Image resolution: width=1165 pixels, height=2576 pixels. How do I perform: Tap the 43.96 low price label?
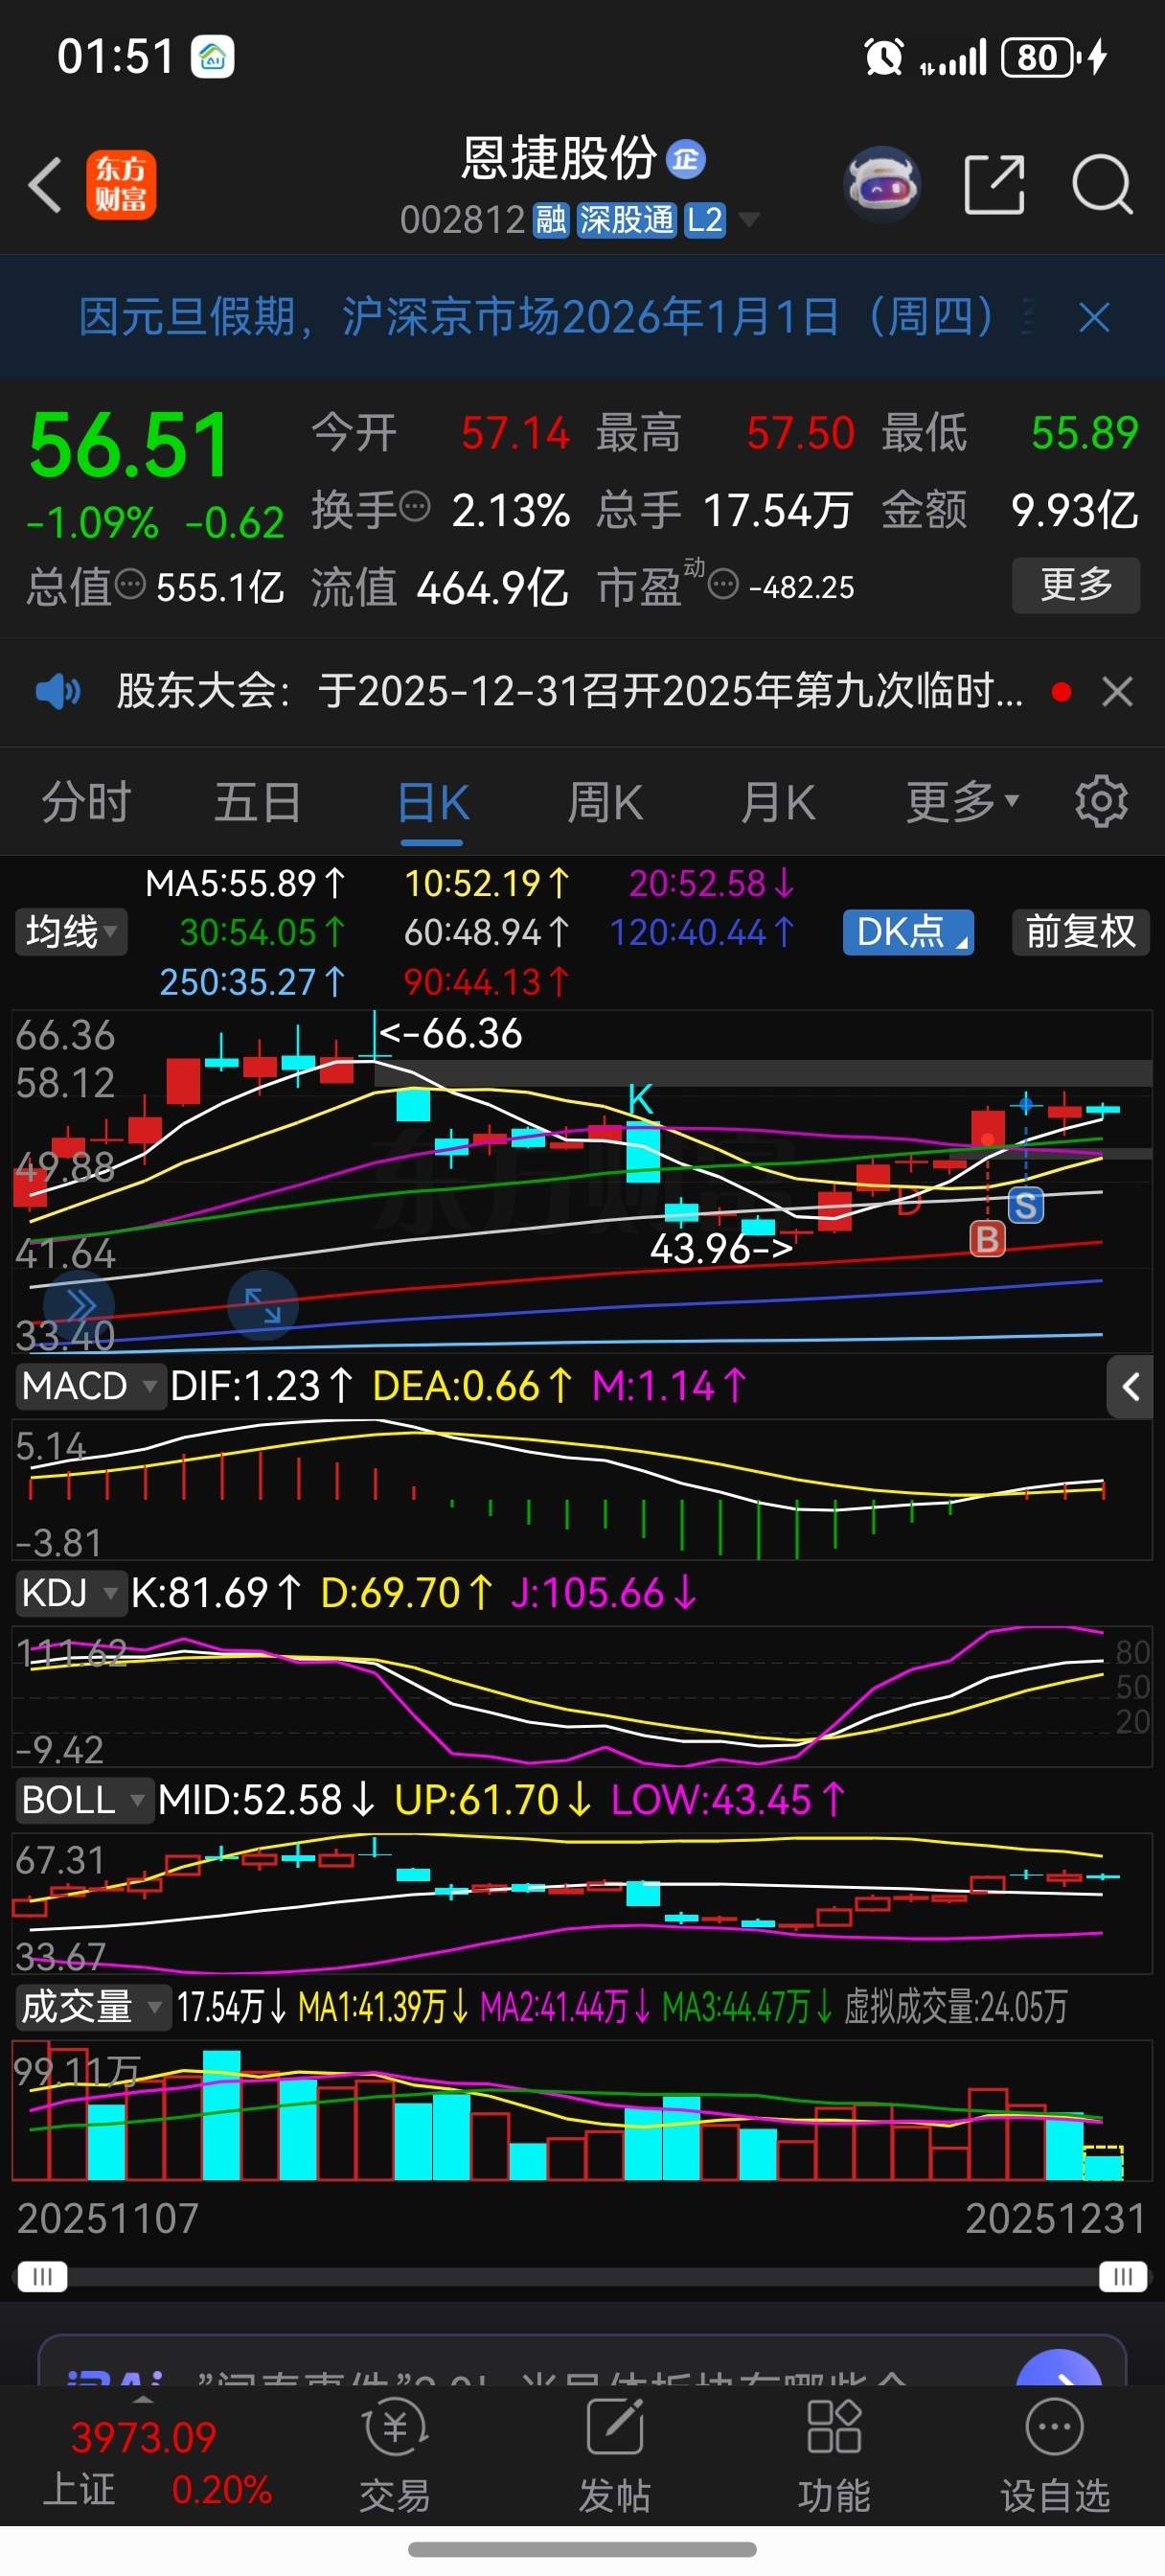(720, 1248)
